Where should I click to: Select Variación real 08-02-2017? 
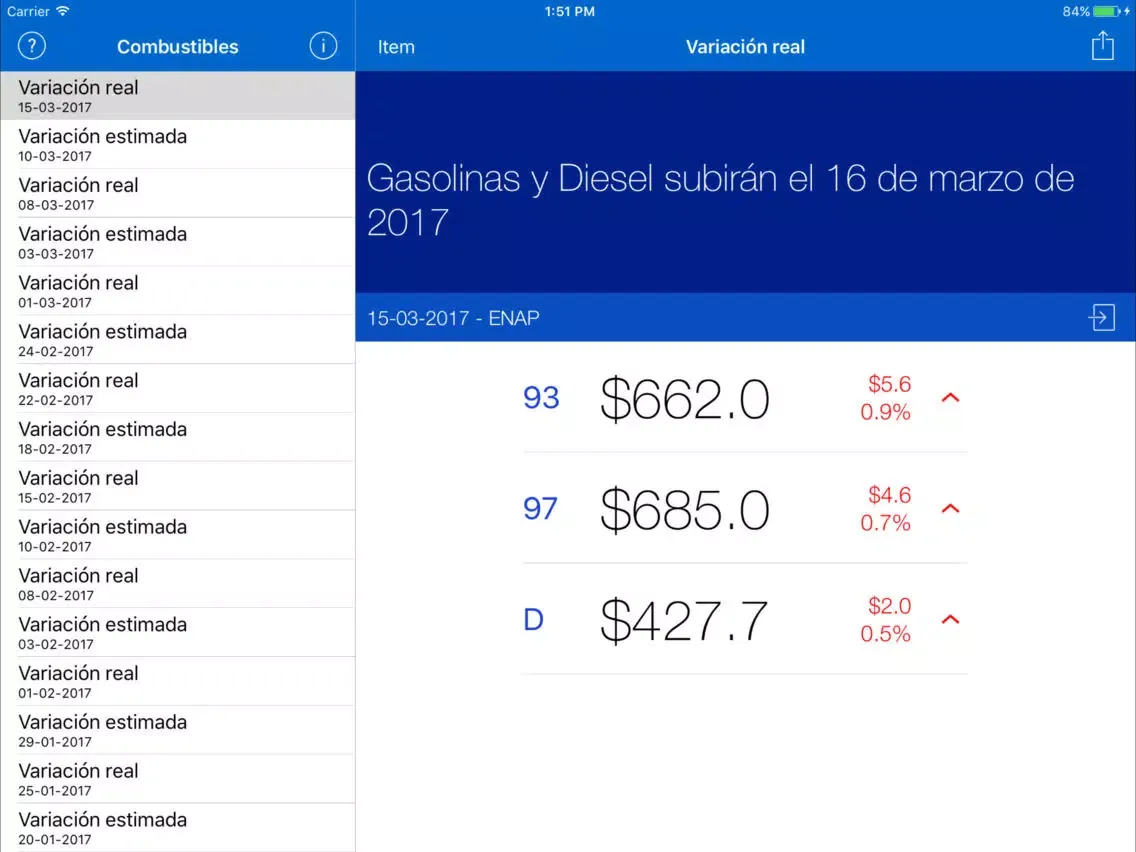[178, 584]
